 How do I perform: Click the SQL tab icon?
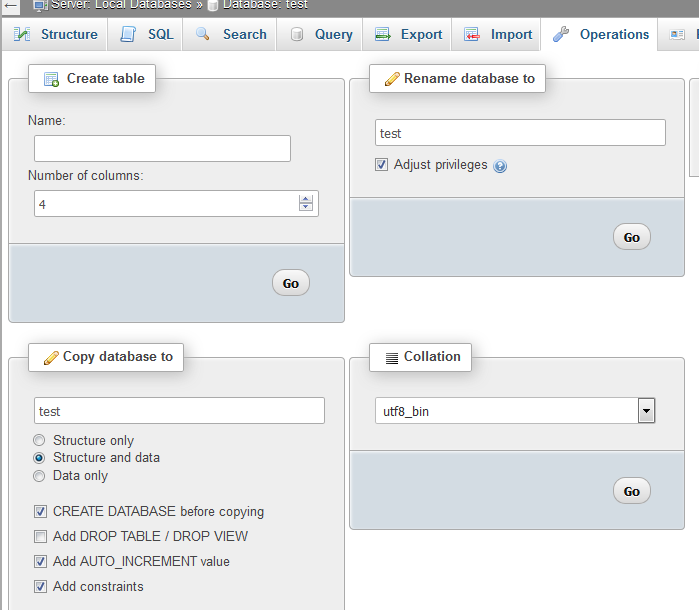[x=128, y=34]
